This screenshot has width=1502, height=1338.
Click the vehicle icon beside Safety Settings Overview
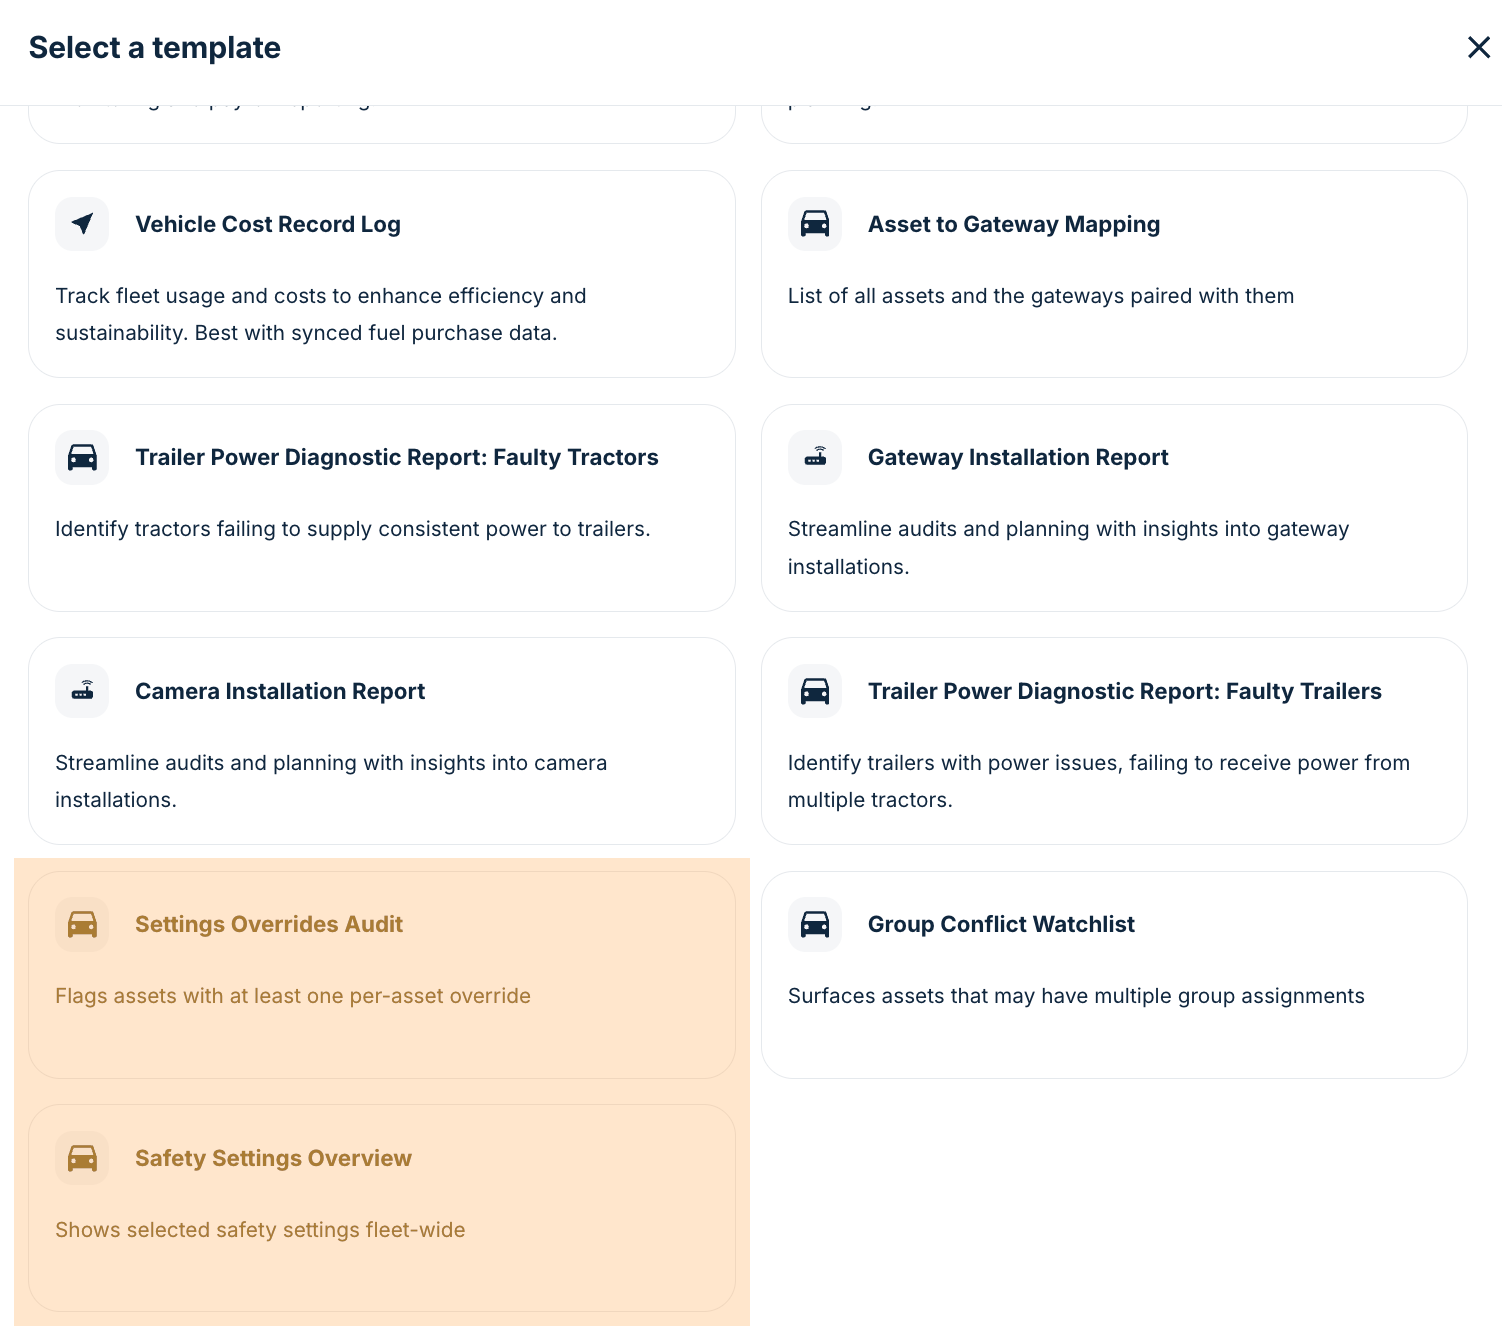pyautogui.click(x=81, y=1158)
